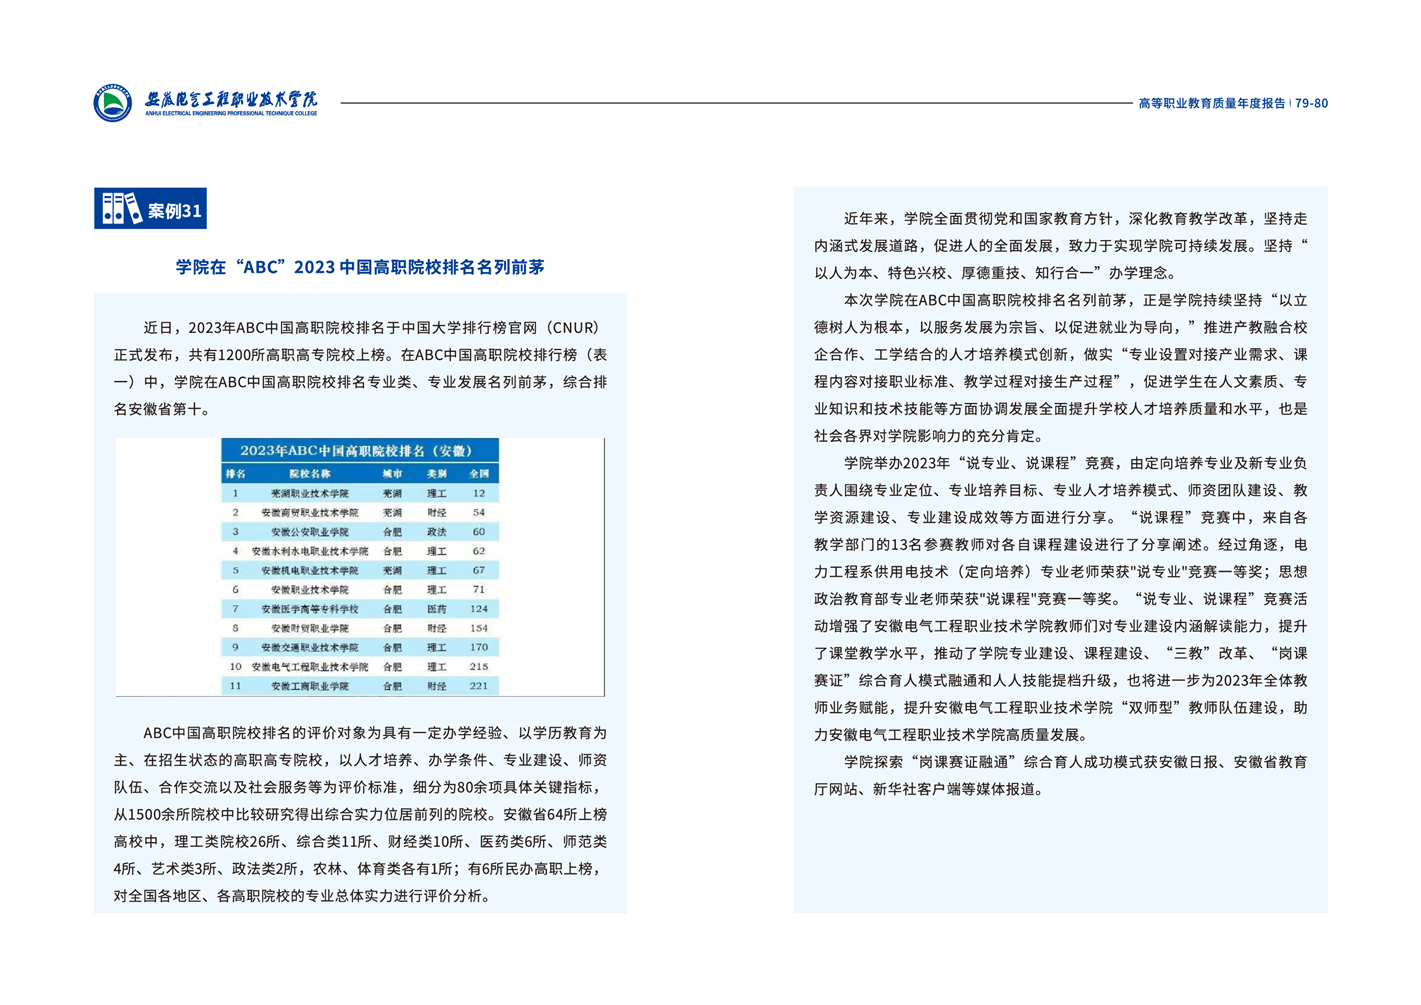Click the 排名 column header in the table
The width and height of the screenshot is (1421, 1005).
[x=236, y=473]
